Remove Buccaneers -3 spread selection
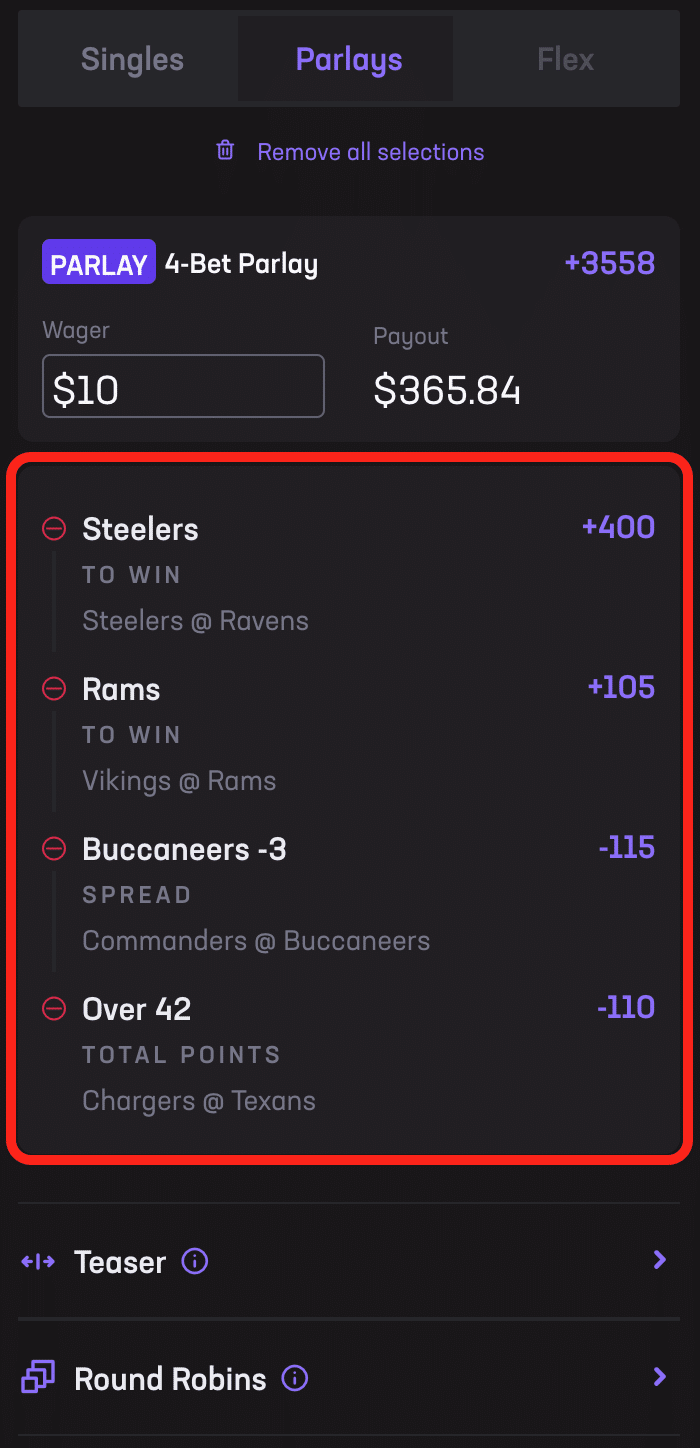The height and width of the screenshot is (1448, 700). click(x=54, y=849)
